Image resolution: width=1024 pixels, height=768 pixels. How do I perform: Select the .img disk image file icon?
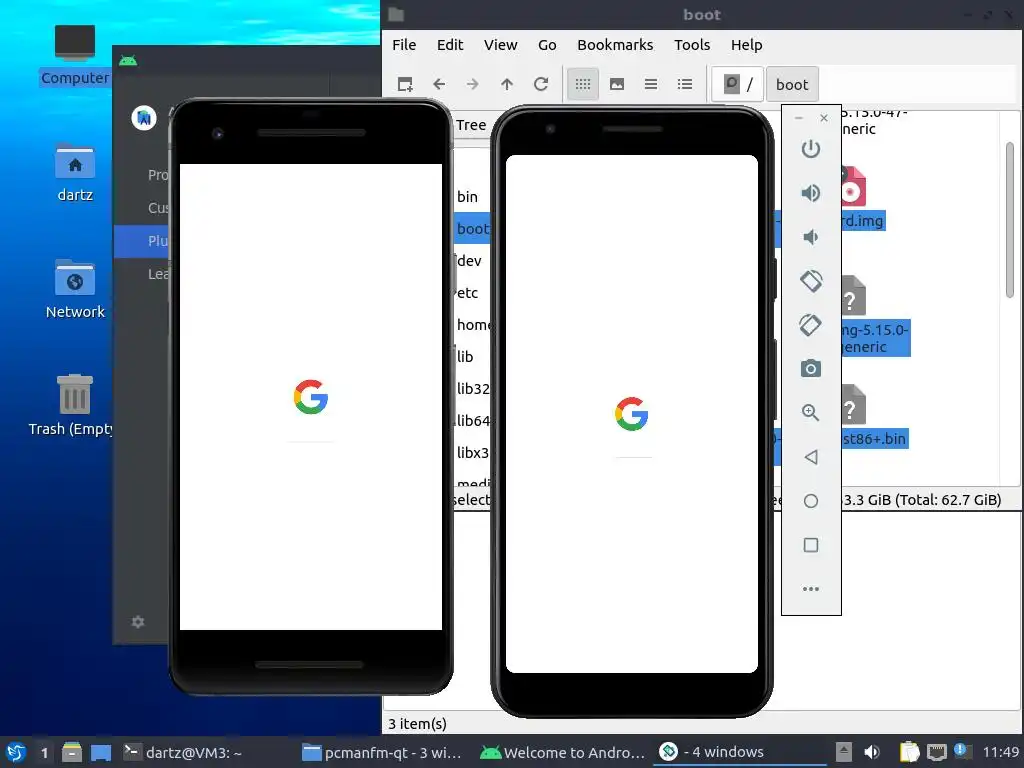(x=852, y=187)
